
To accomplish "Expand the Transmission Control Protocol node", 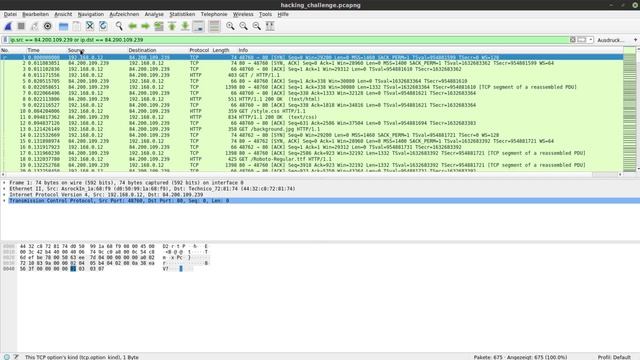I will [4, 201].
